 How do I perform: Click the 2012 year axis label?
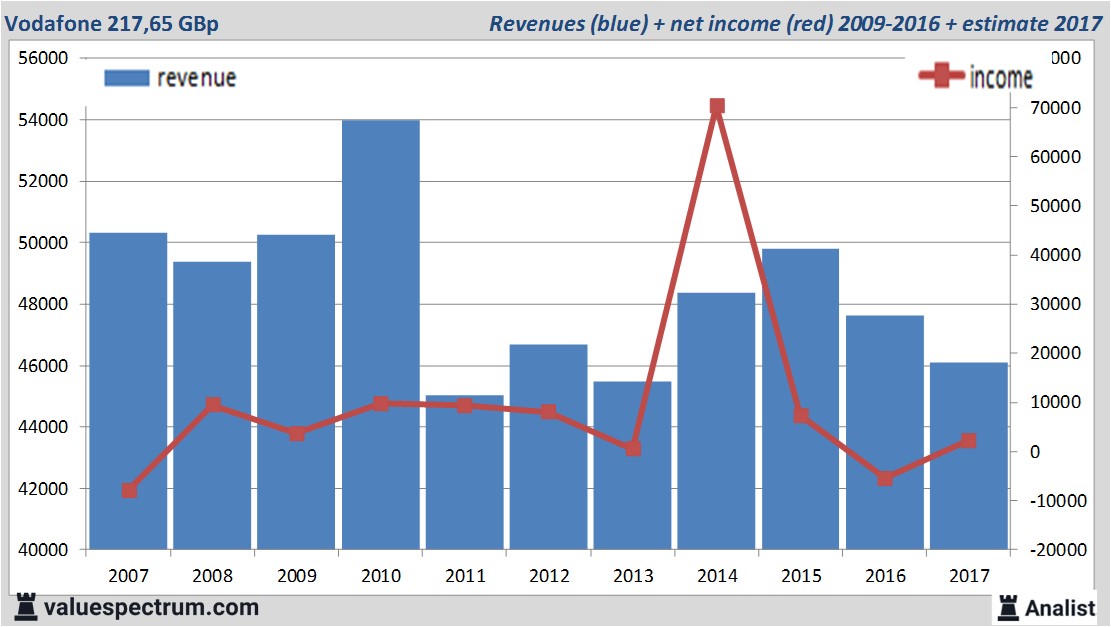pos(549,575)
